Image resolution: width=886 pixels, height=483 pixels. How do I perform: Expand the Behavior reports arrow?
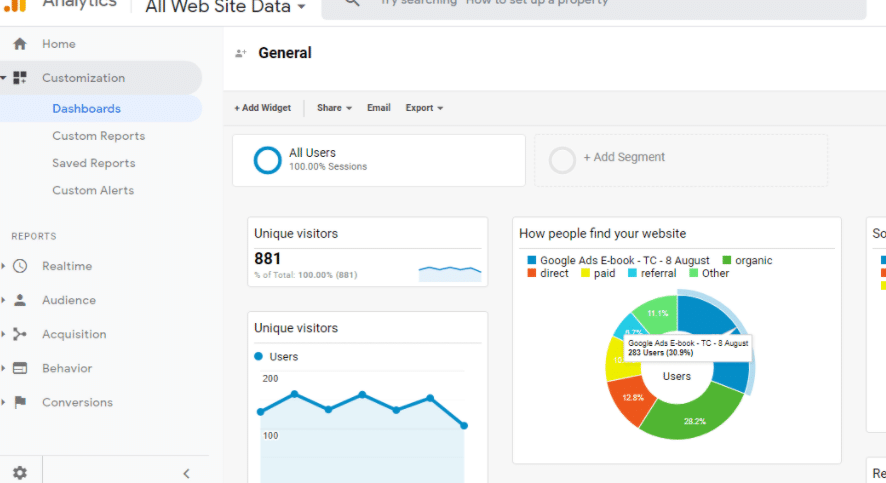click(x=3, y=368)
